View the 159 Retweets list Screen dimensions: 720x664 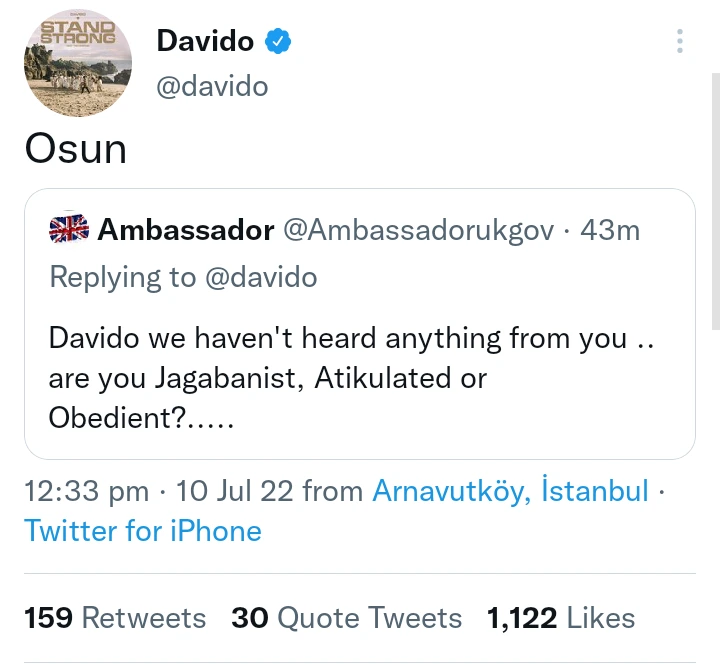(115, 618)
